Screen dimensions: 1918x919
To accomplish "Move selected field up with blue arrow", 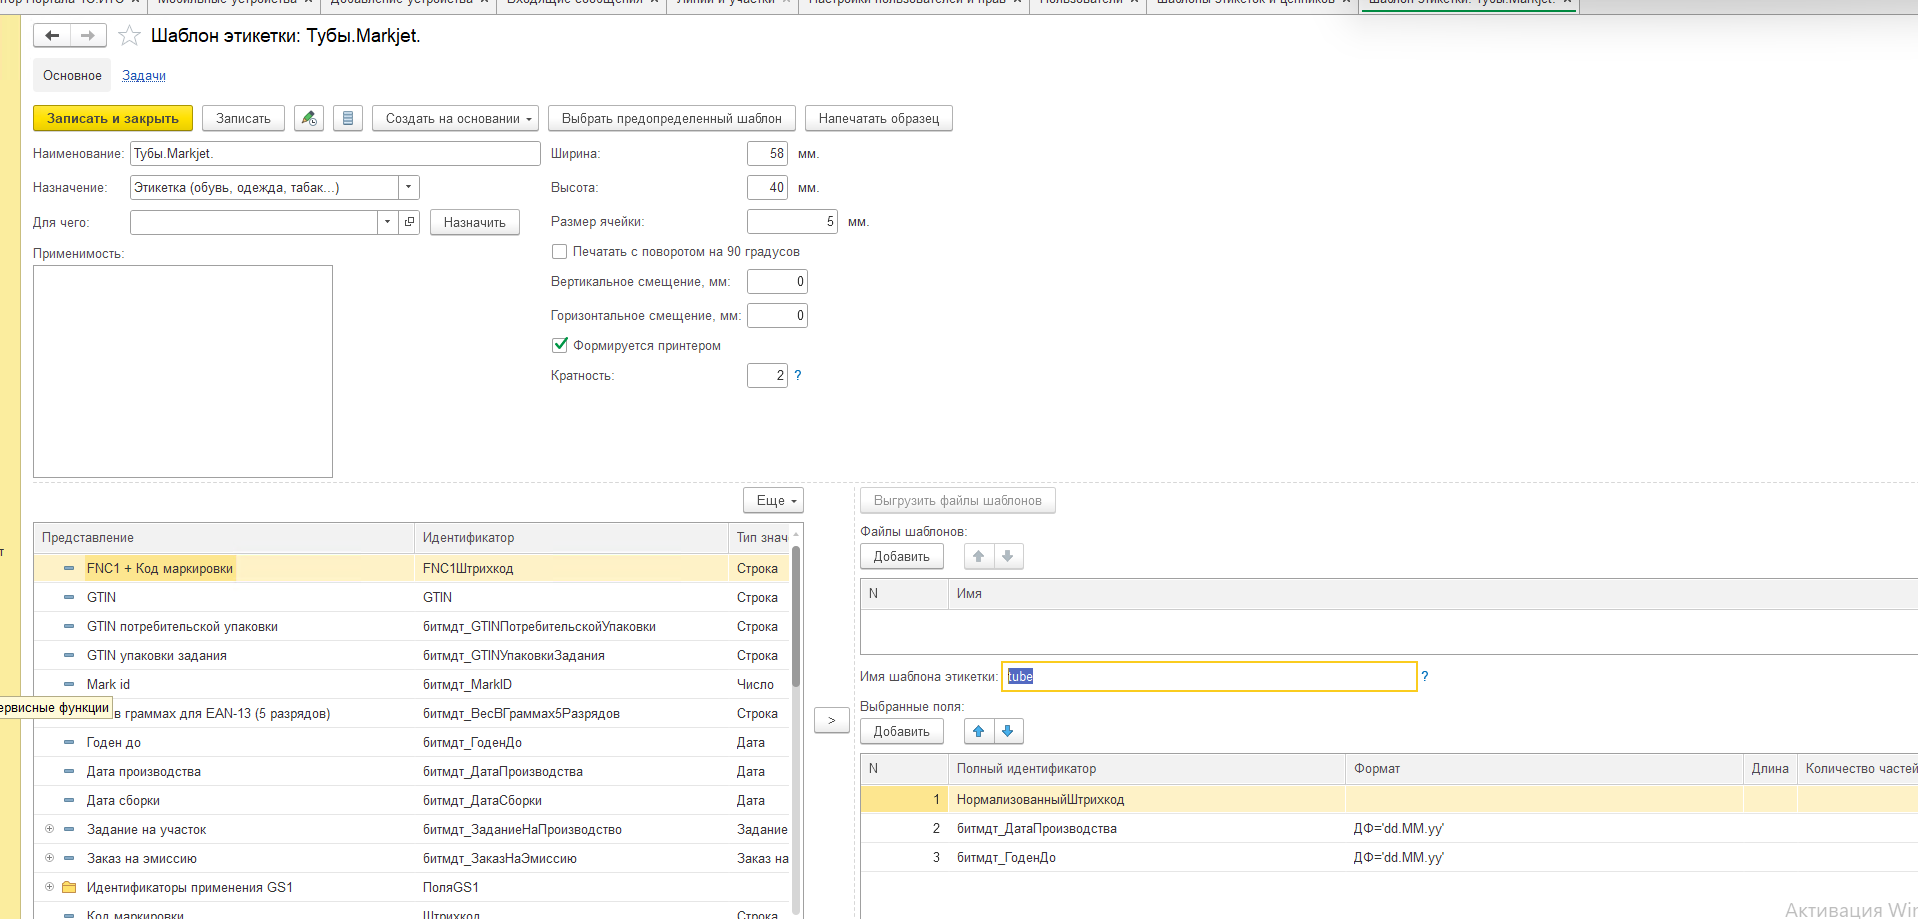I will [979, 731].
